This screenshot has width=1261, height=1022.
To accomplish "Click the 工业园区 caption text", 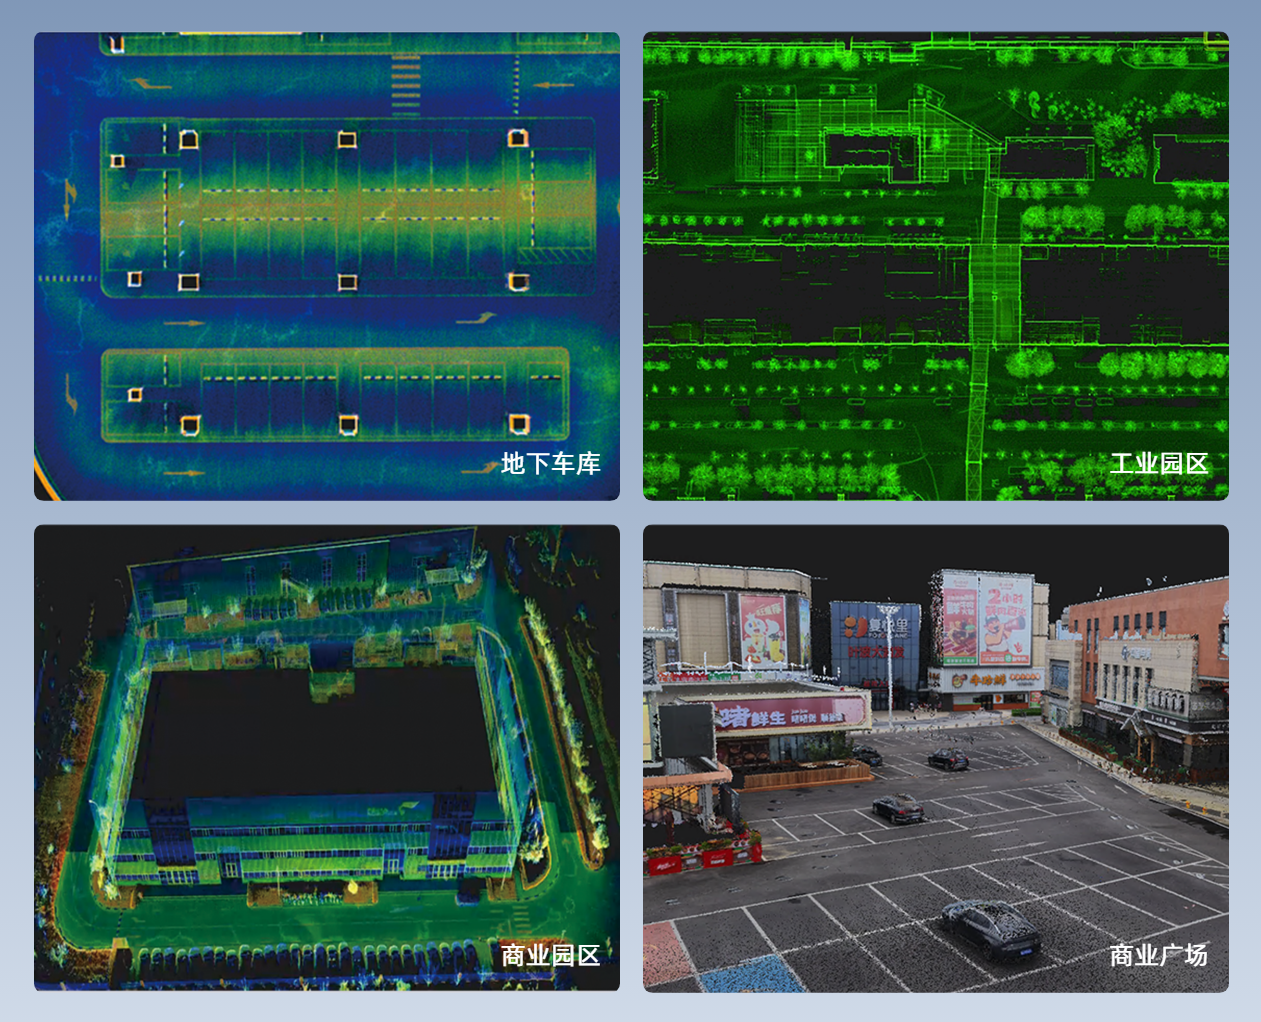I will point(1158,463).
